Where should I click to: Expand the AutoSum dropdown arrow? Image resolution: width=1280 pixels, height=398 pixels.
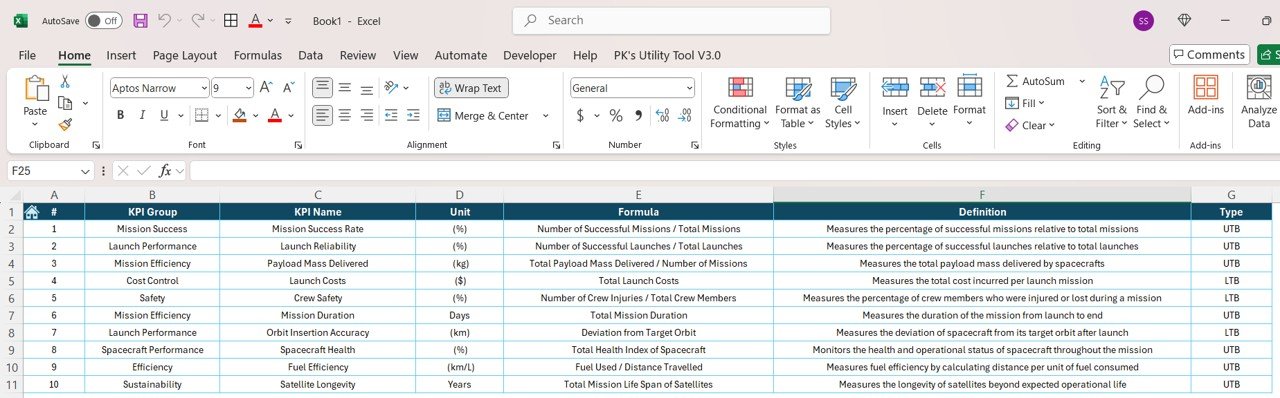[1082, 81]
